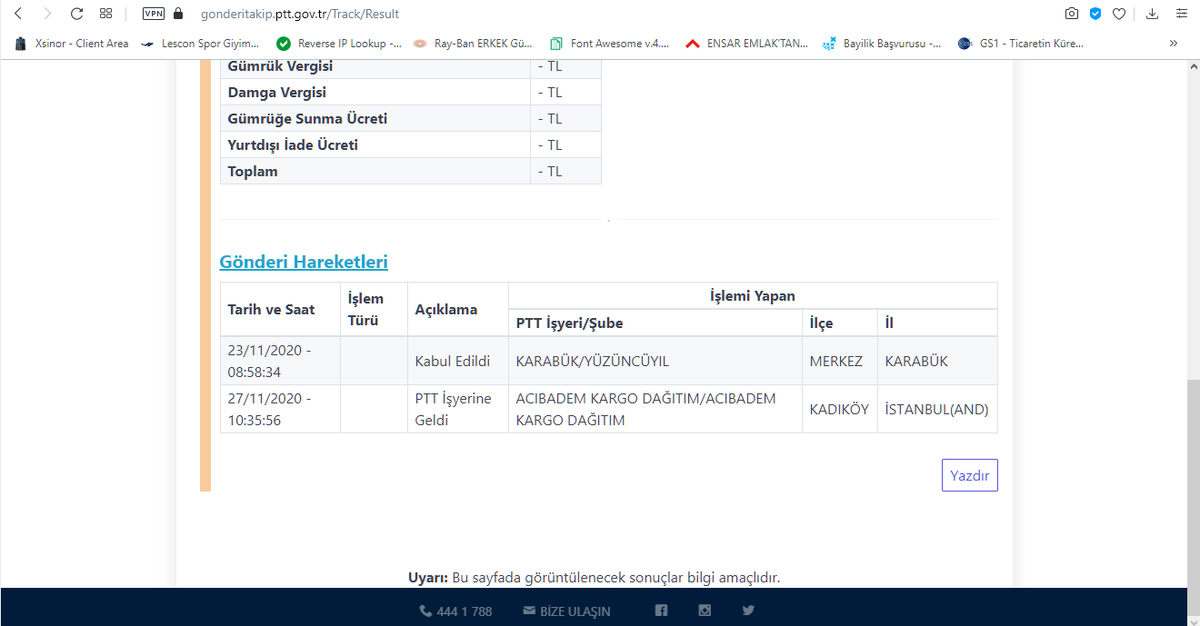Open the Ray-Ban ERKEK Gü... bookmark

[473, 44]
